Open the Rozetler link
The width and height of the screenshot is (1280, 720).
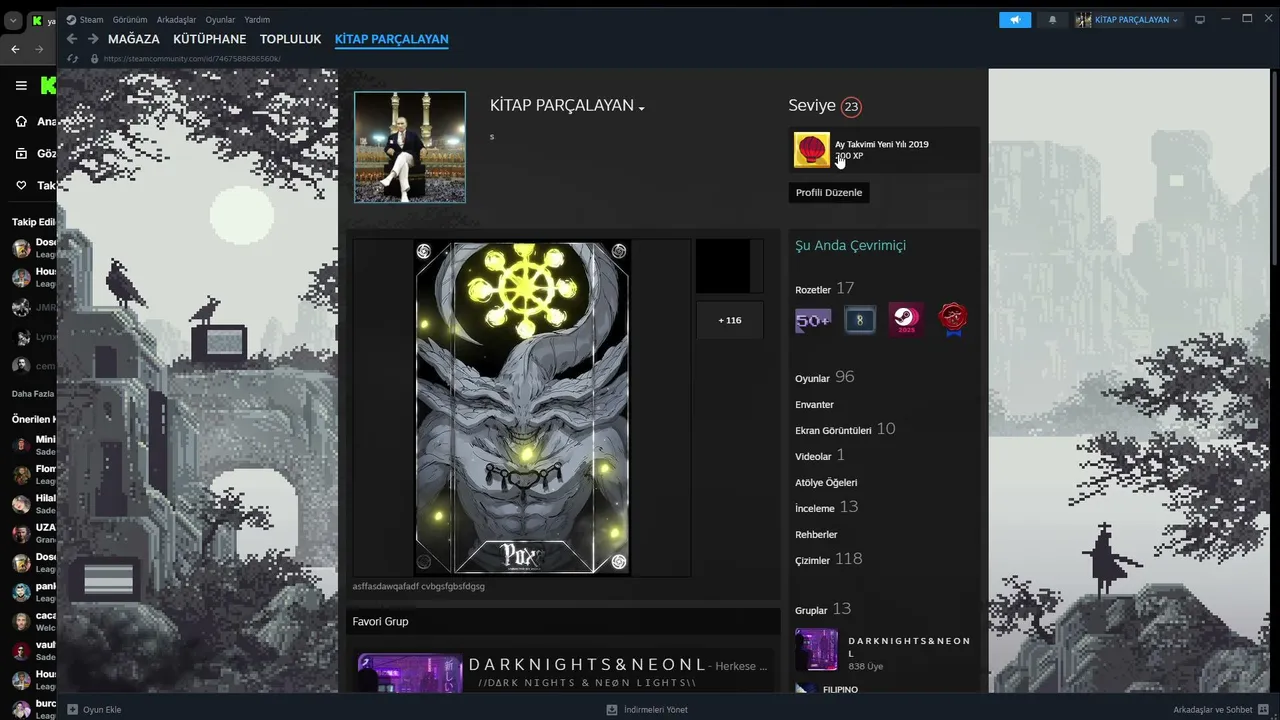coord(813,290)
